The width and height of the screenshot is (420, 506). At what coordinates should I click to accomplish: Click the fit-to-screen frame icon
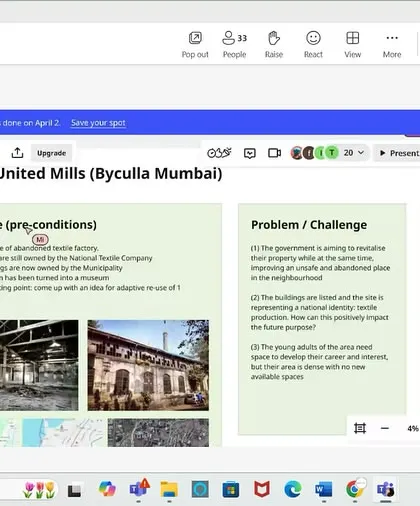tap(360, 428)
